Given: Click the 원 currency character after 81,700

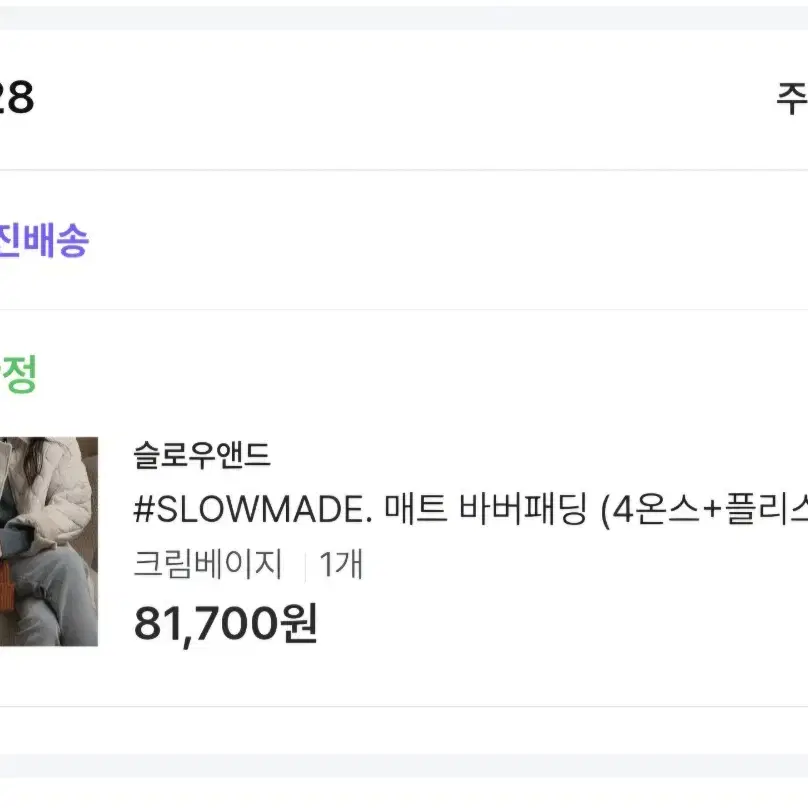Looking at the screenshot, I should (298, 623).
